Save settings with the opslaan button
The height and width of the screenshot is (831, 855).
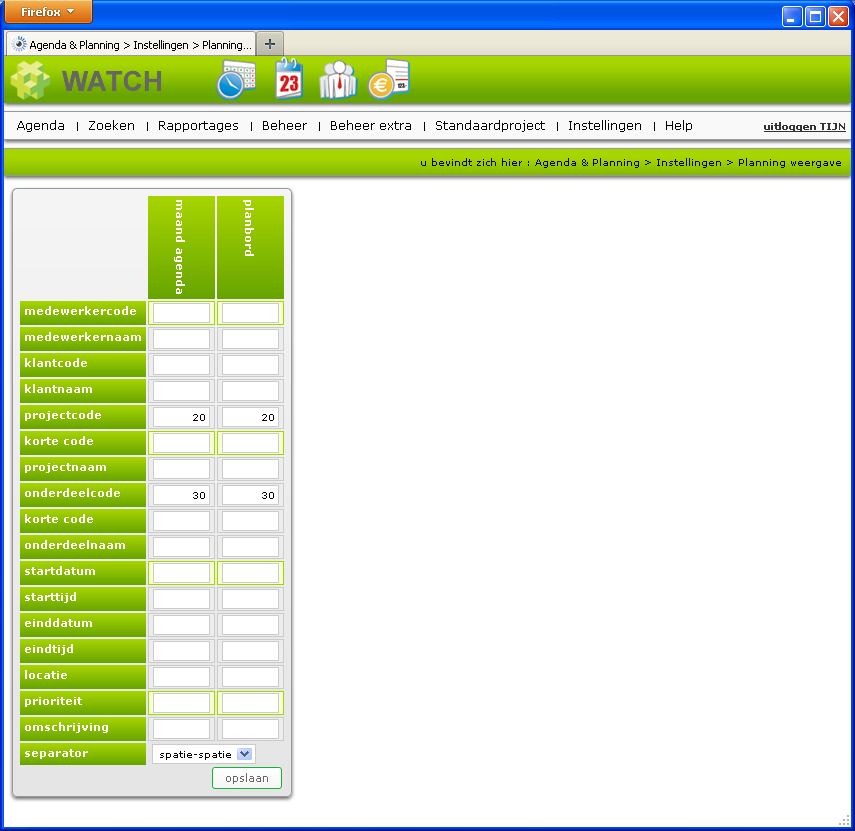(x=247, y=778)
